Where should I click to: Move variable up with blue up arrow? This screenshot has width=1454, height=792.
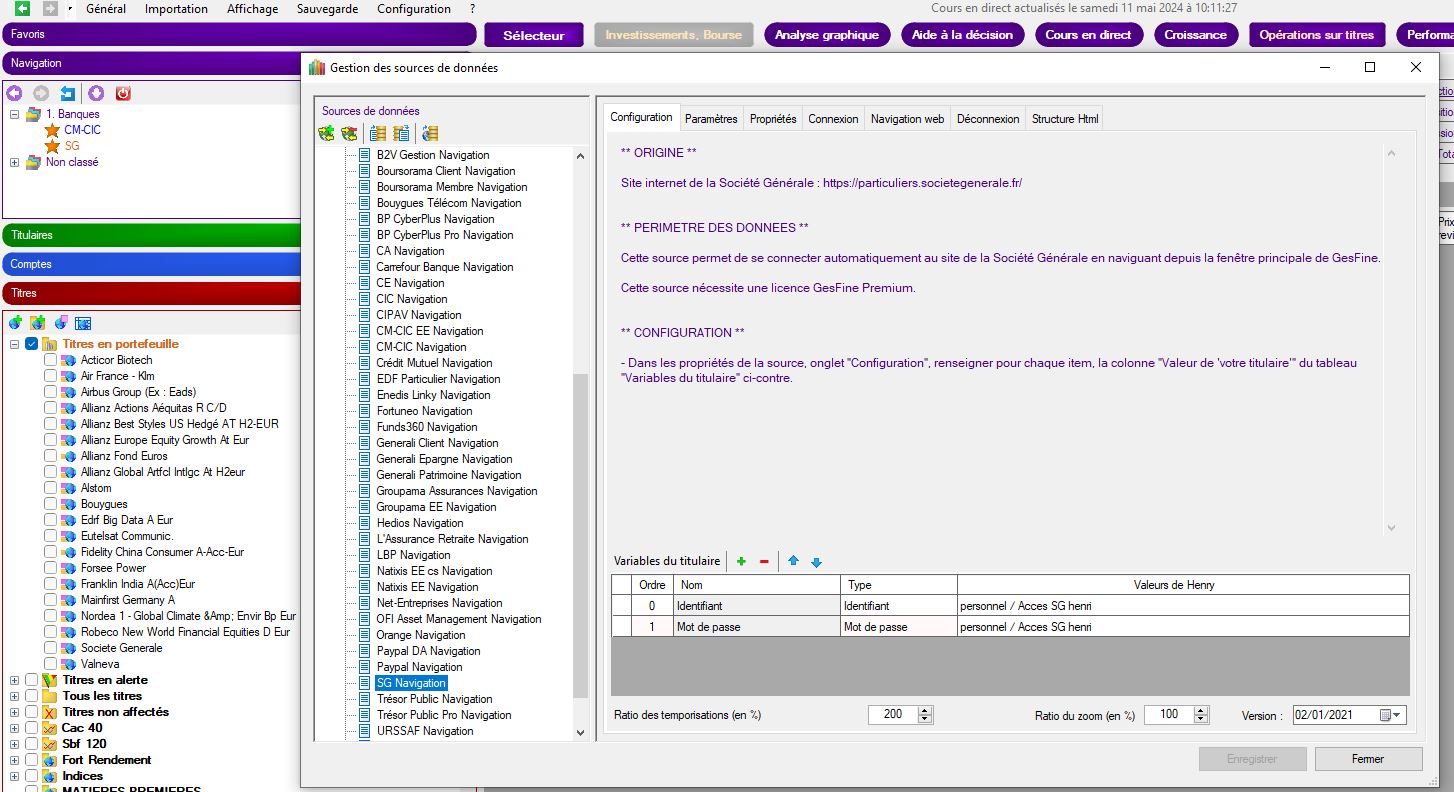coord(793,562)
